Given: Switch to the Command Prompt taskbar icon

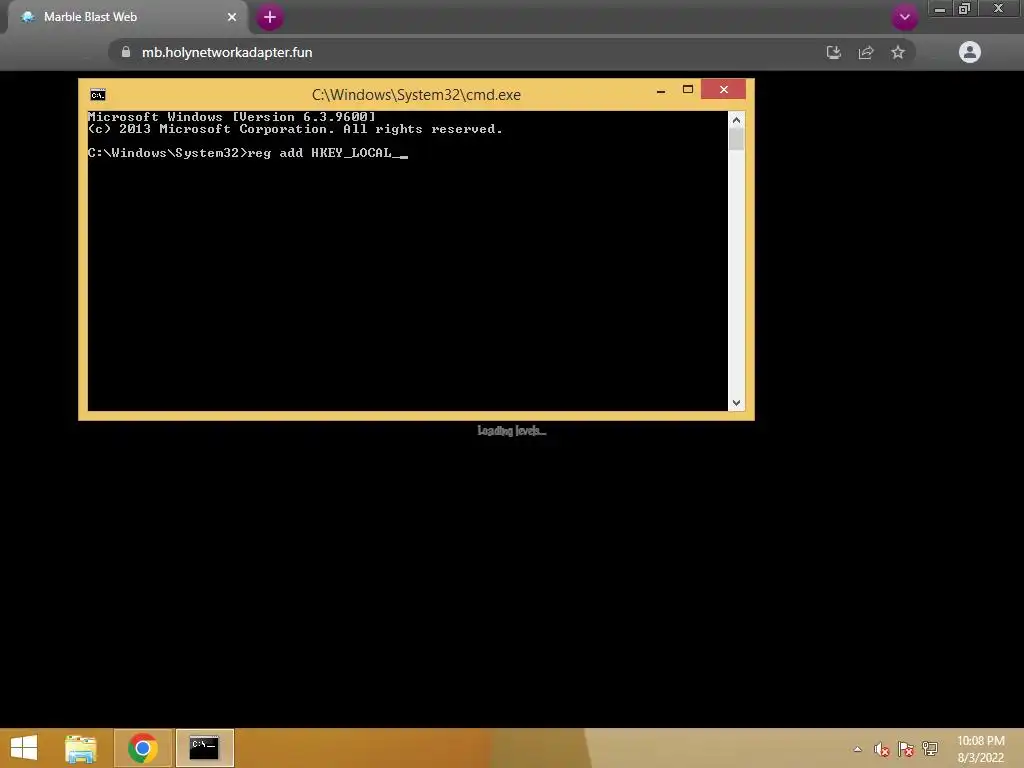Looking at the screenshot, I should click(204, 748).
